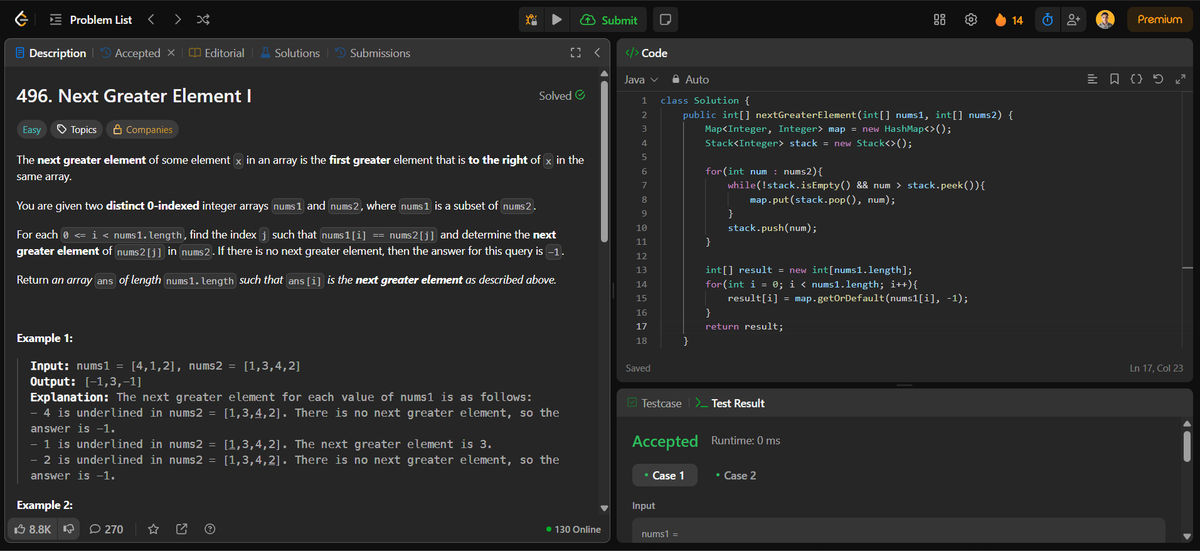Expand the code editor to fullscreen
This screenshot has width=1200, height=551.
pyautogui.click(x=1180, y=79)
